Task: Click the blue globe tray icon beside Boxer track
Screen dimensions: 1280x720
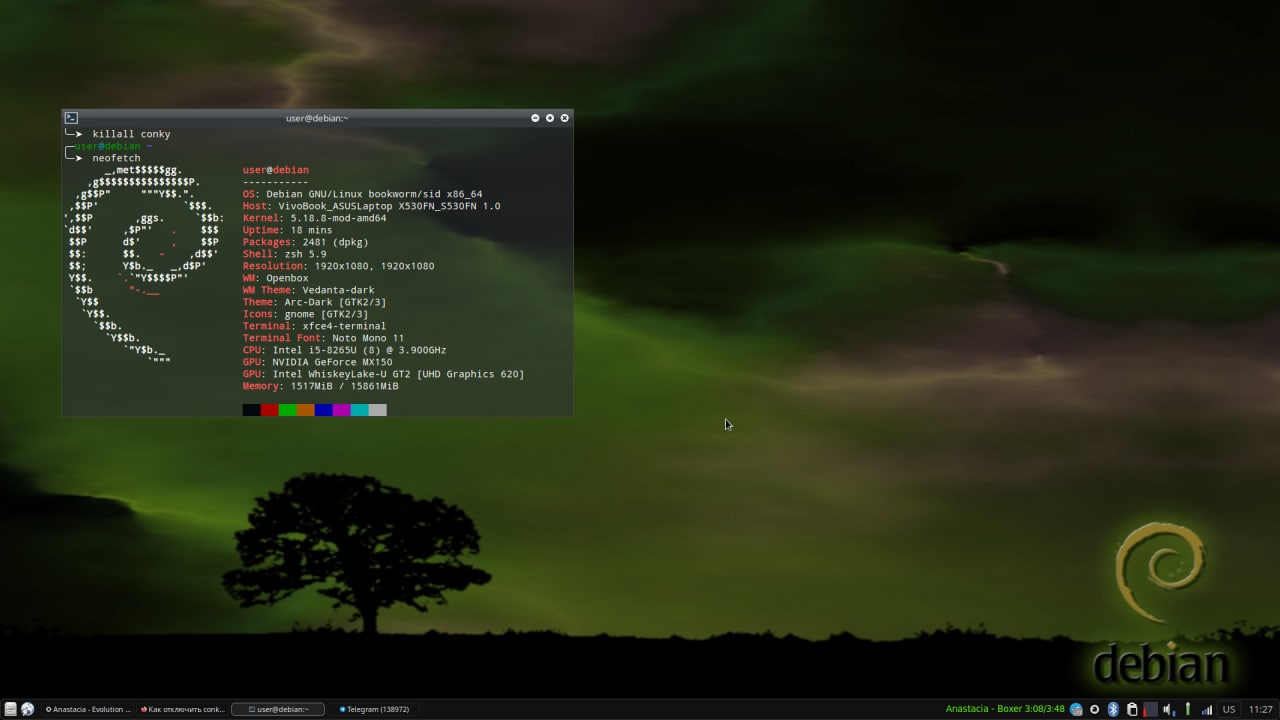Action: click(1076, 709)
